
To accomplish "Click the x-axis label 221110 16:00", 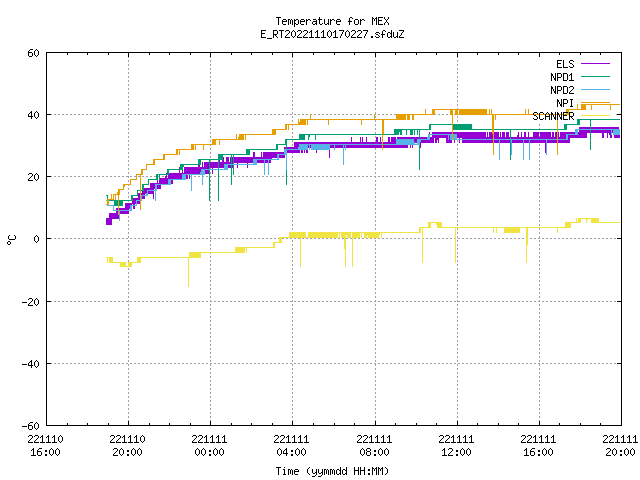I will (x=45, y=446).
